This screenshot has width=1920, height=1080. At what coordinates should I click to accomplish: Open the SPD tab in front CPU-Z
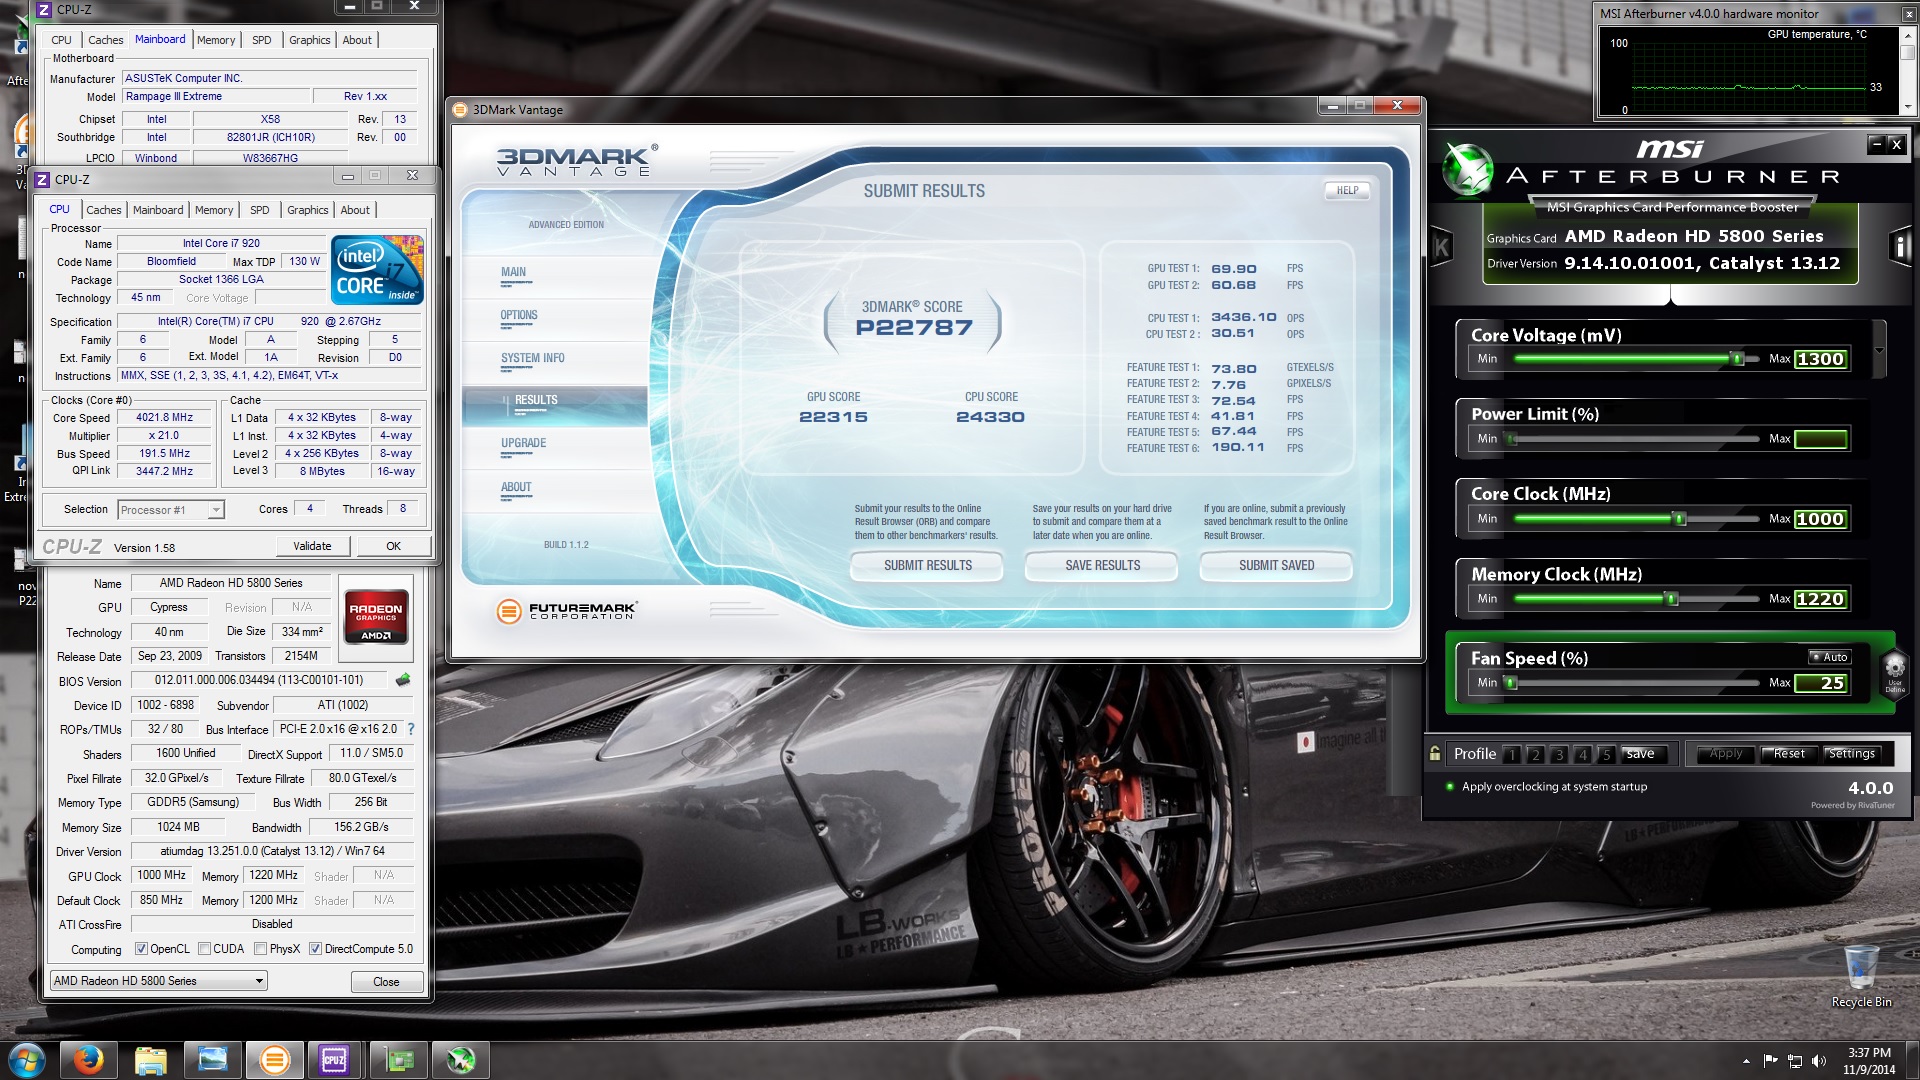point(260,210)
